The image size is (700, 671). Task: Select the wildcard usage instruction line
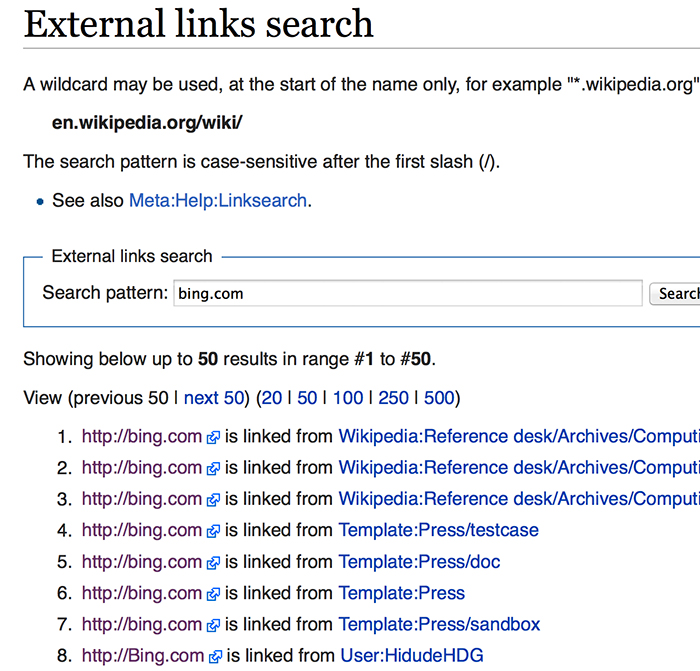click(x=361, y=84)
